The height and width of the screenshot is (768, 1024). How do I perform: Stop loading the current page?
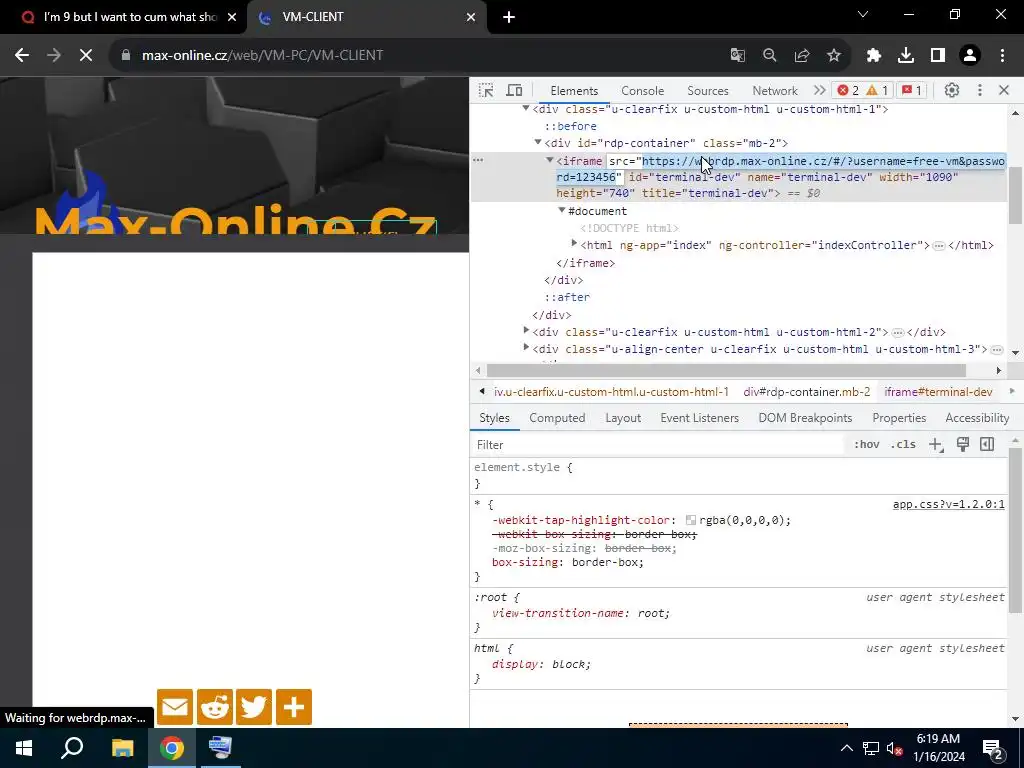click(86, 56)
